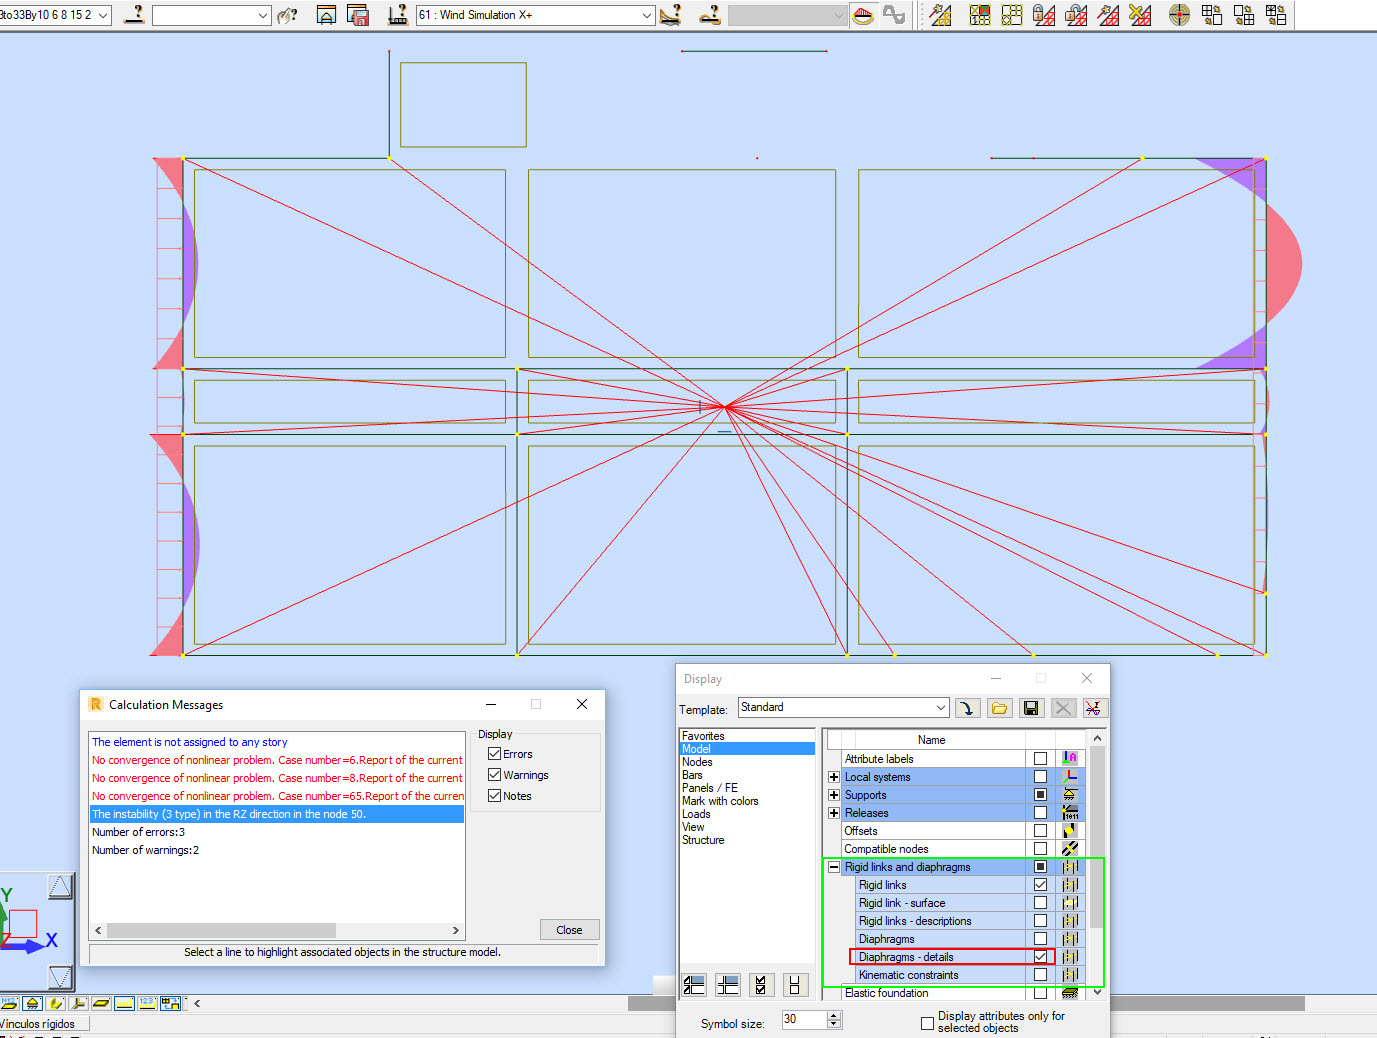Increase Symbol size using the stepper arrows
This screenshot has width=1377, height=1038.
834,1014
